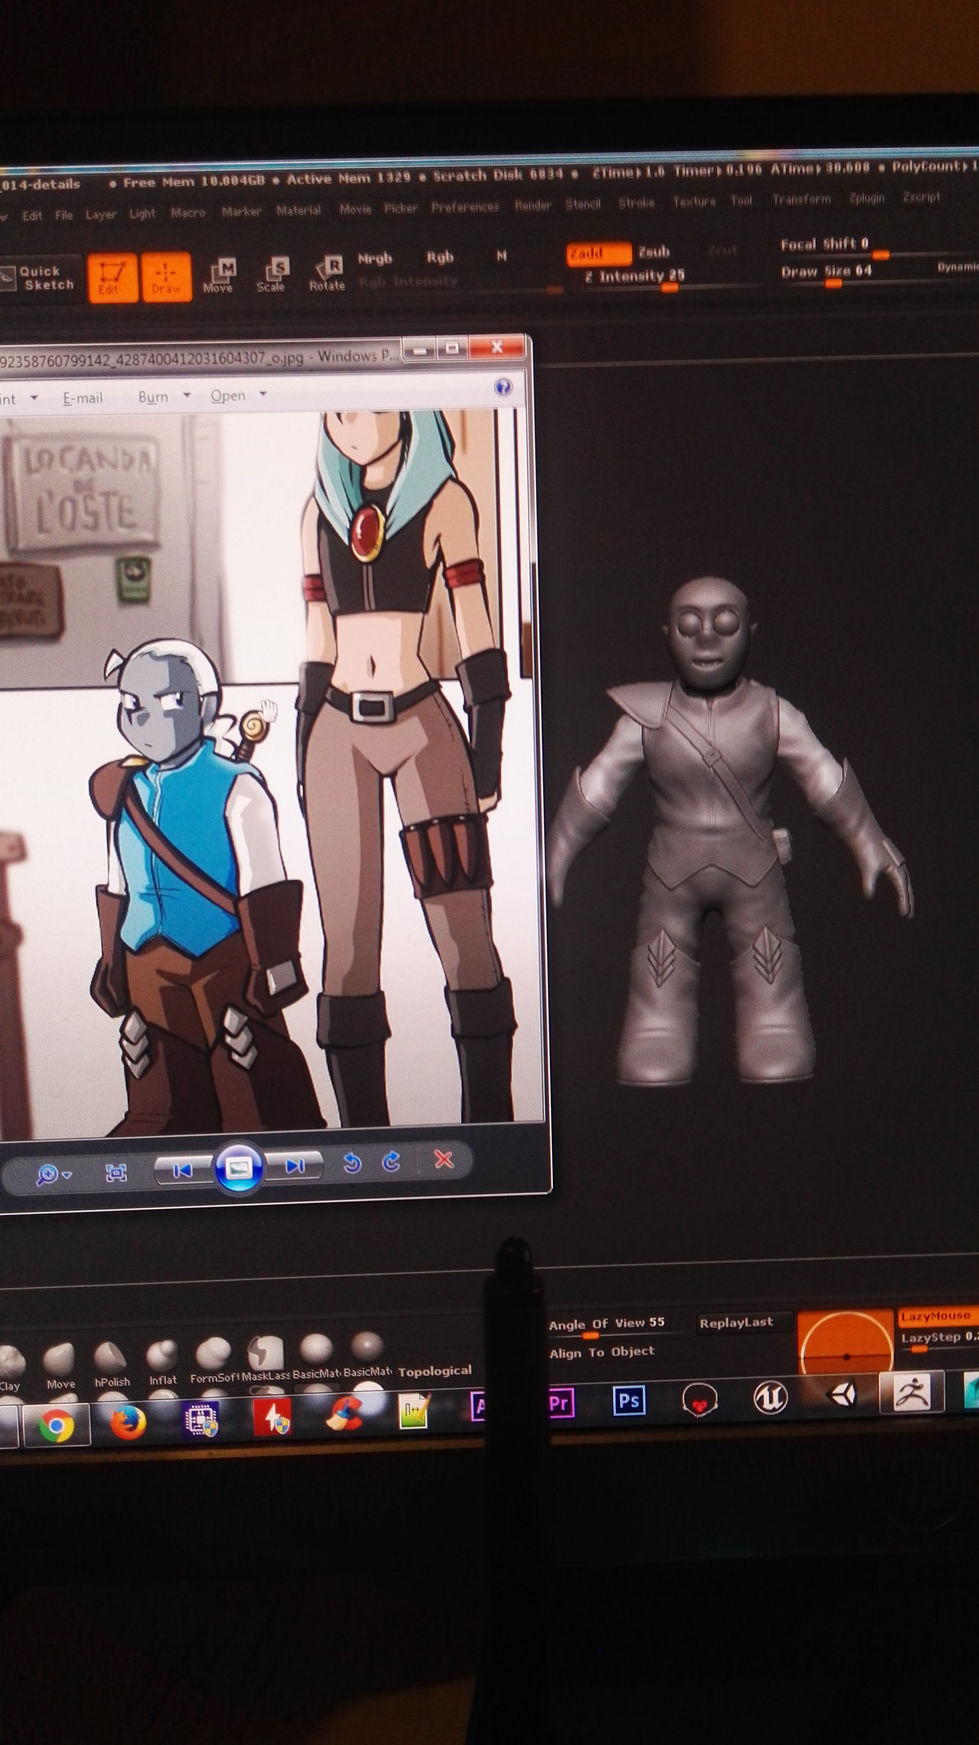This screenshot has height=1745, width=979.
Task: Rotate image clockwise in Photo Viewer
Action: point(391,1161)
